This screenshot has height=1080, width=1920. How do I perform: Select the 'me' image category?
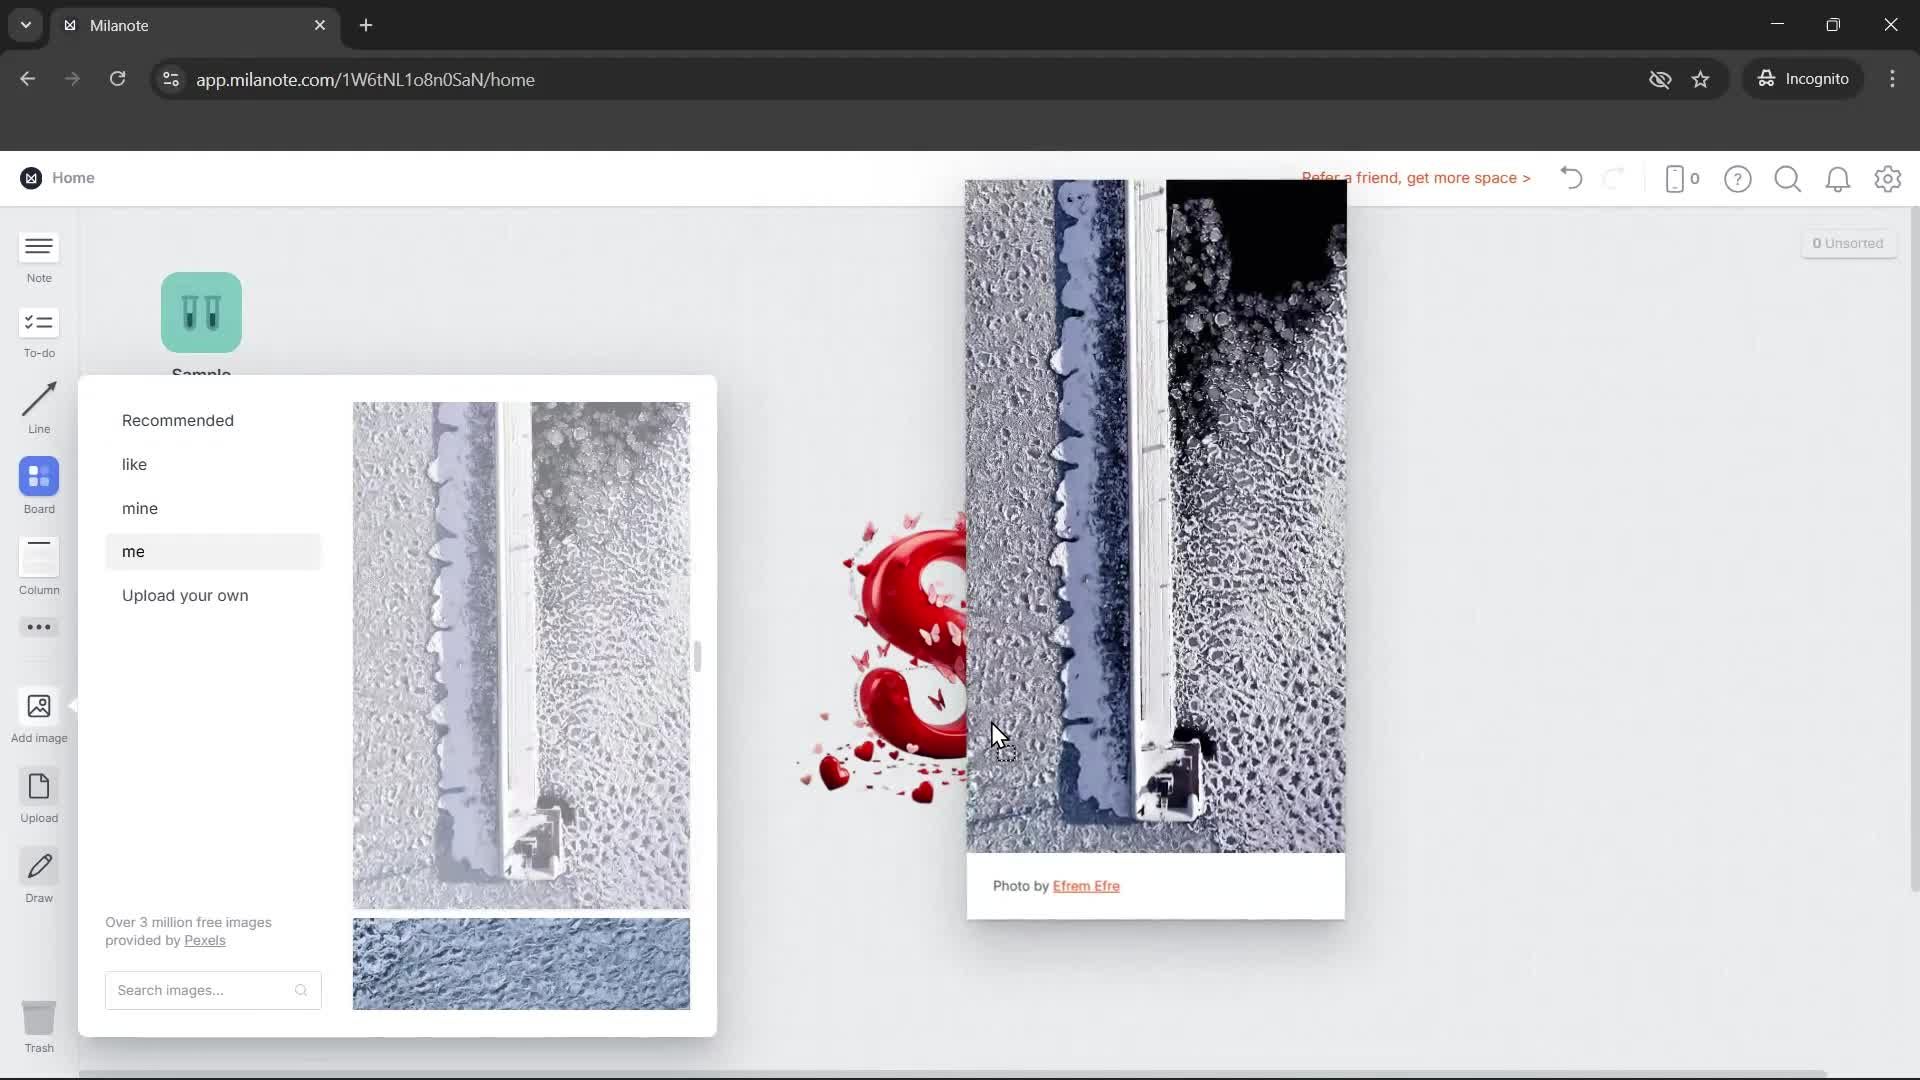[133, 551]
